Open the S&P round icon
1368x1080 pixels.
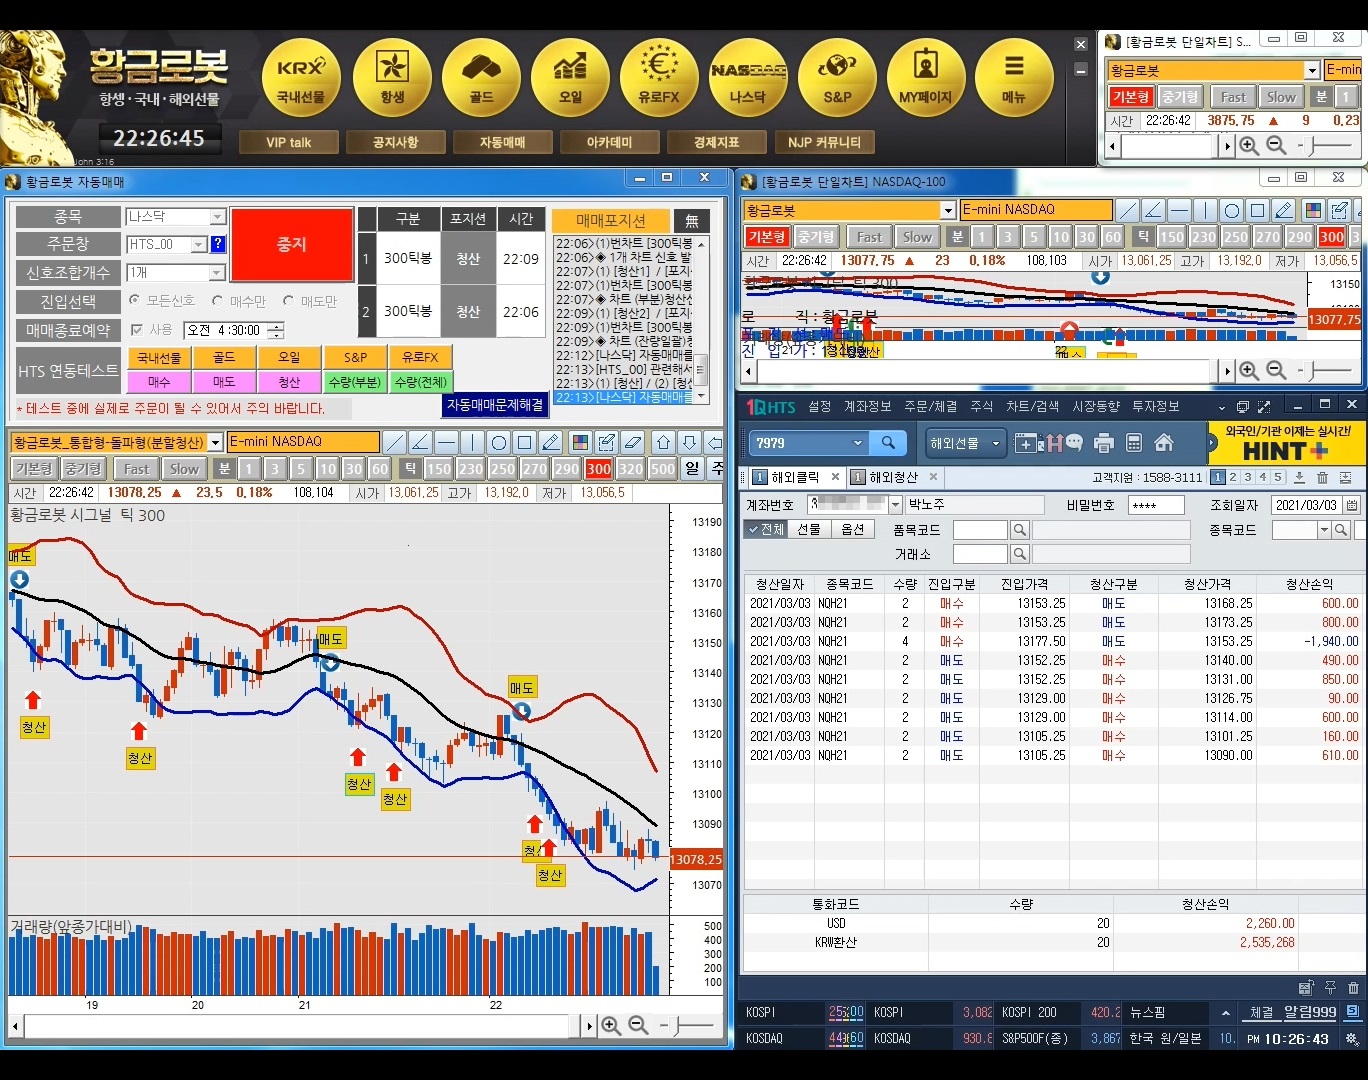[837, 78]
